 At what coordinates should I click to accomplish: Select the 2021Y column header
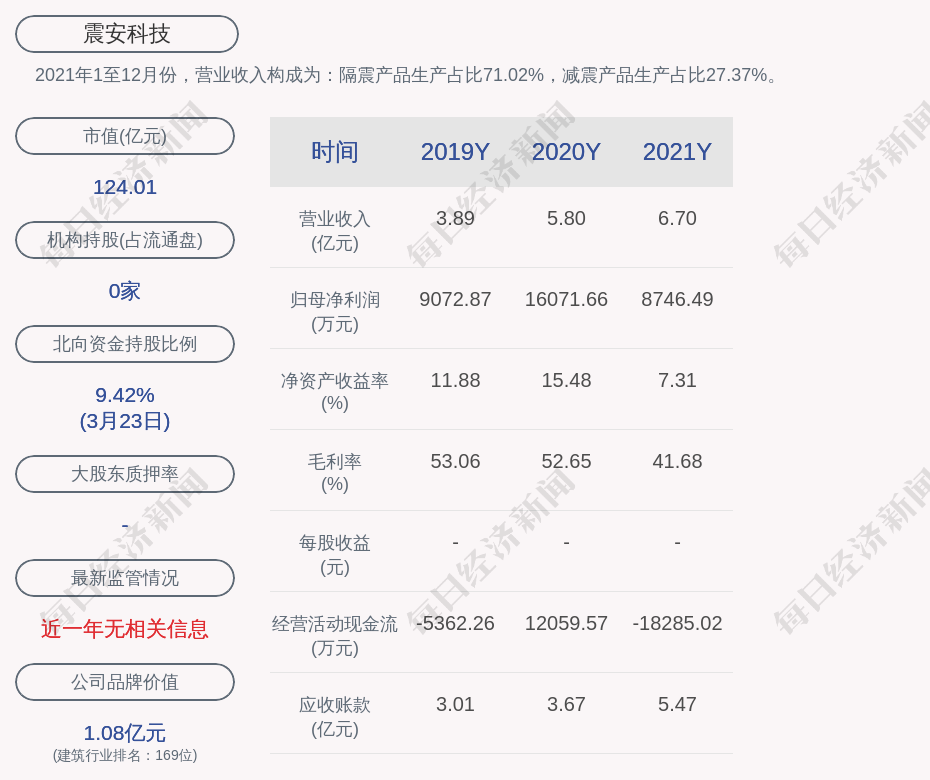677,152
